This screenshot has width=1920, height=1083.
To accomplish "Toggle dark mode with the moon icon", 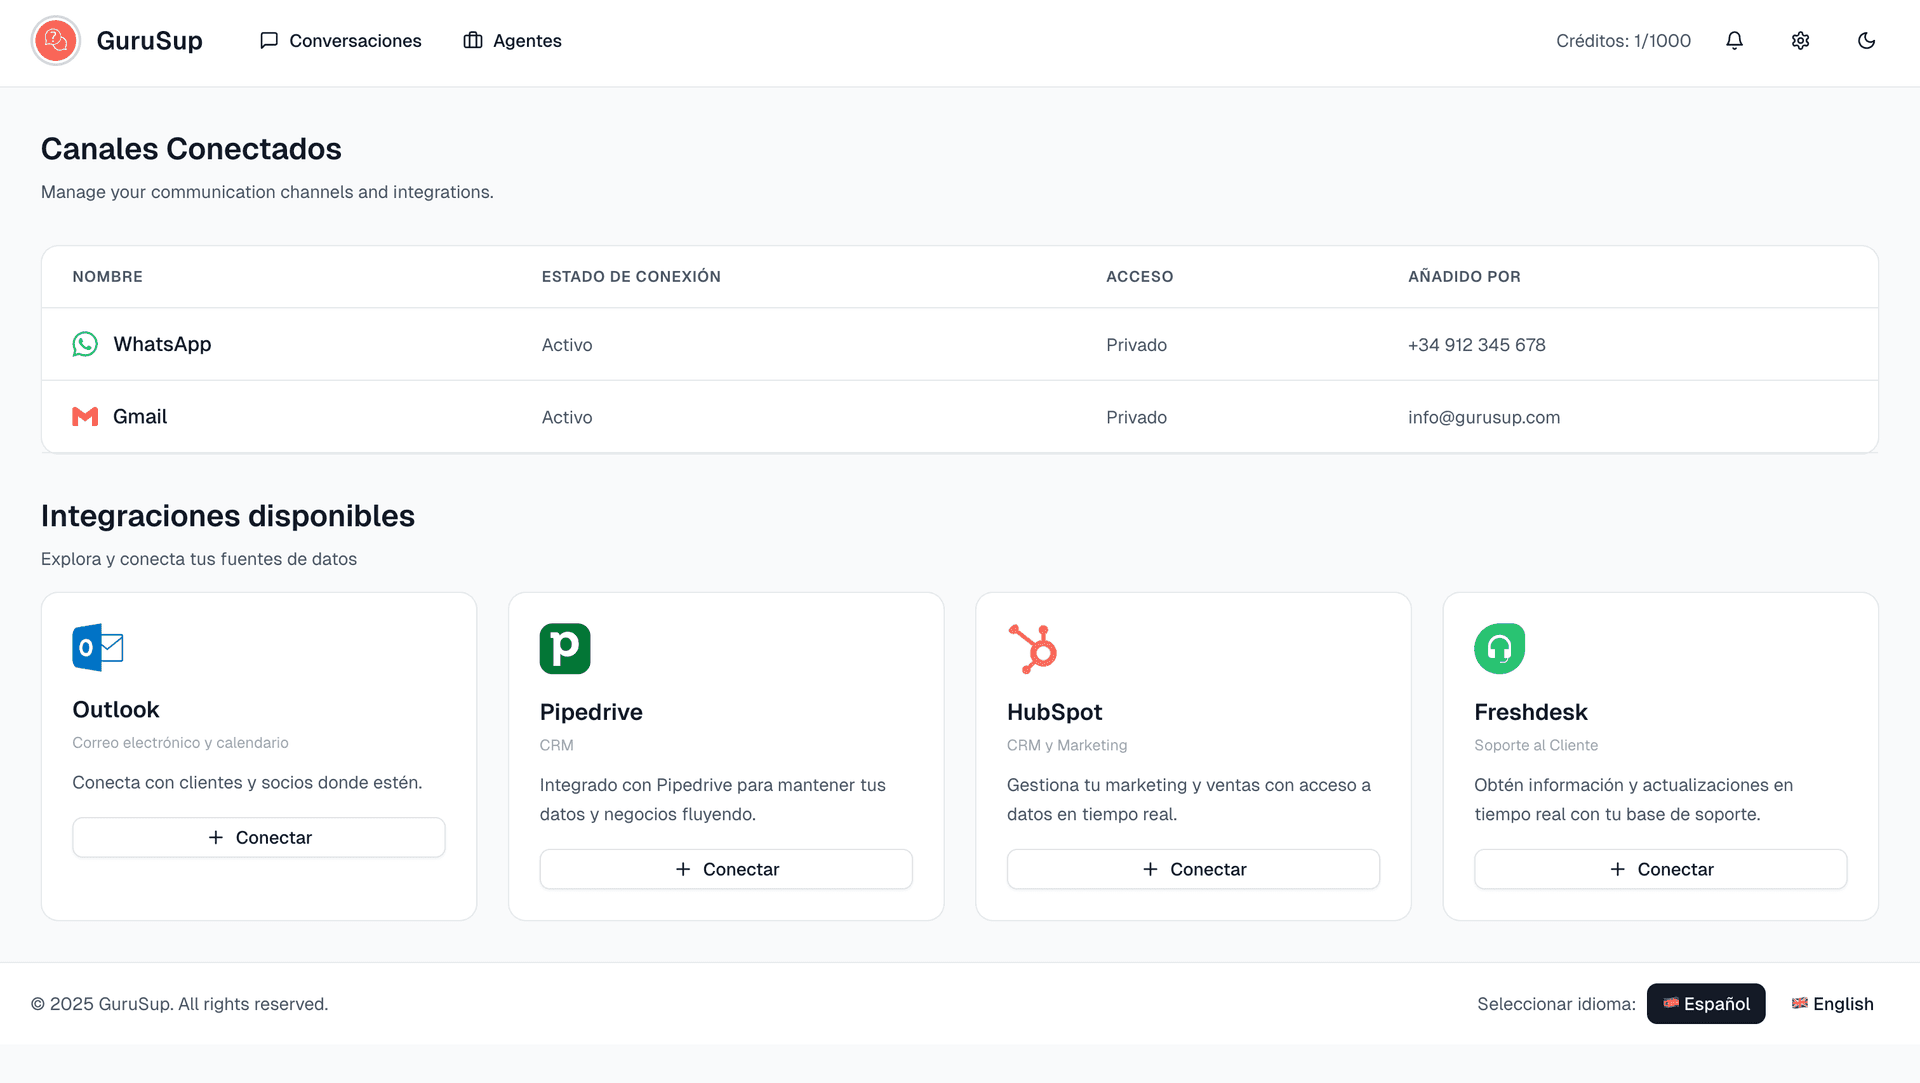I will point(1866,40).
